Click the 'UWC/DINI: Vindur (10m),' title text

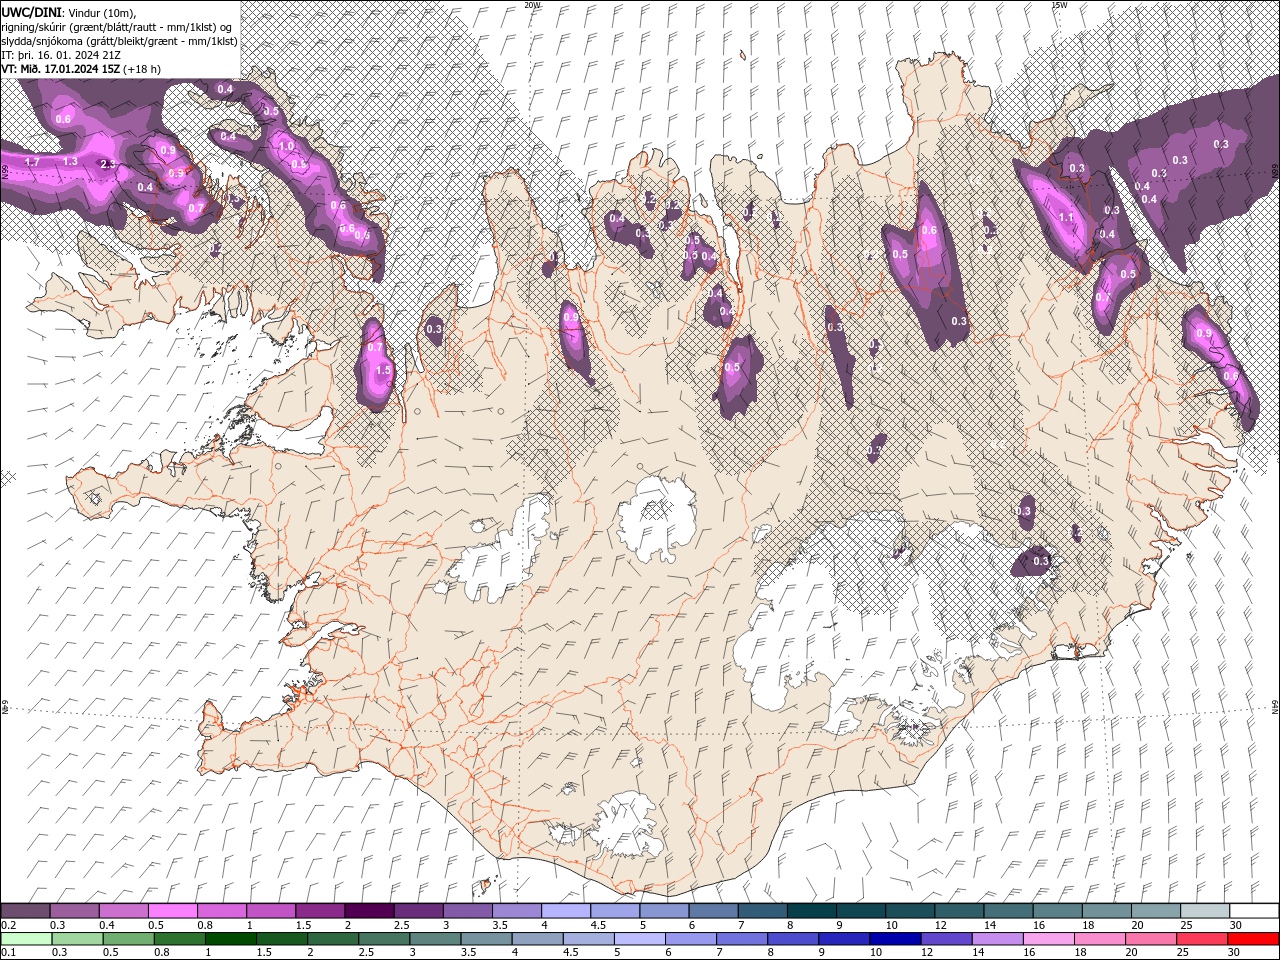[x=69, y=11]
